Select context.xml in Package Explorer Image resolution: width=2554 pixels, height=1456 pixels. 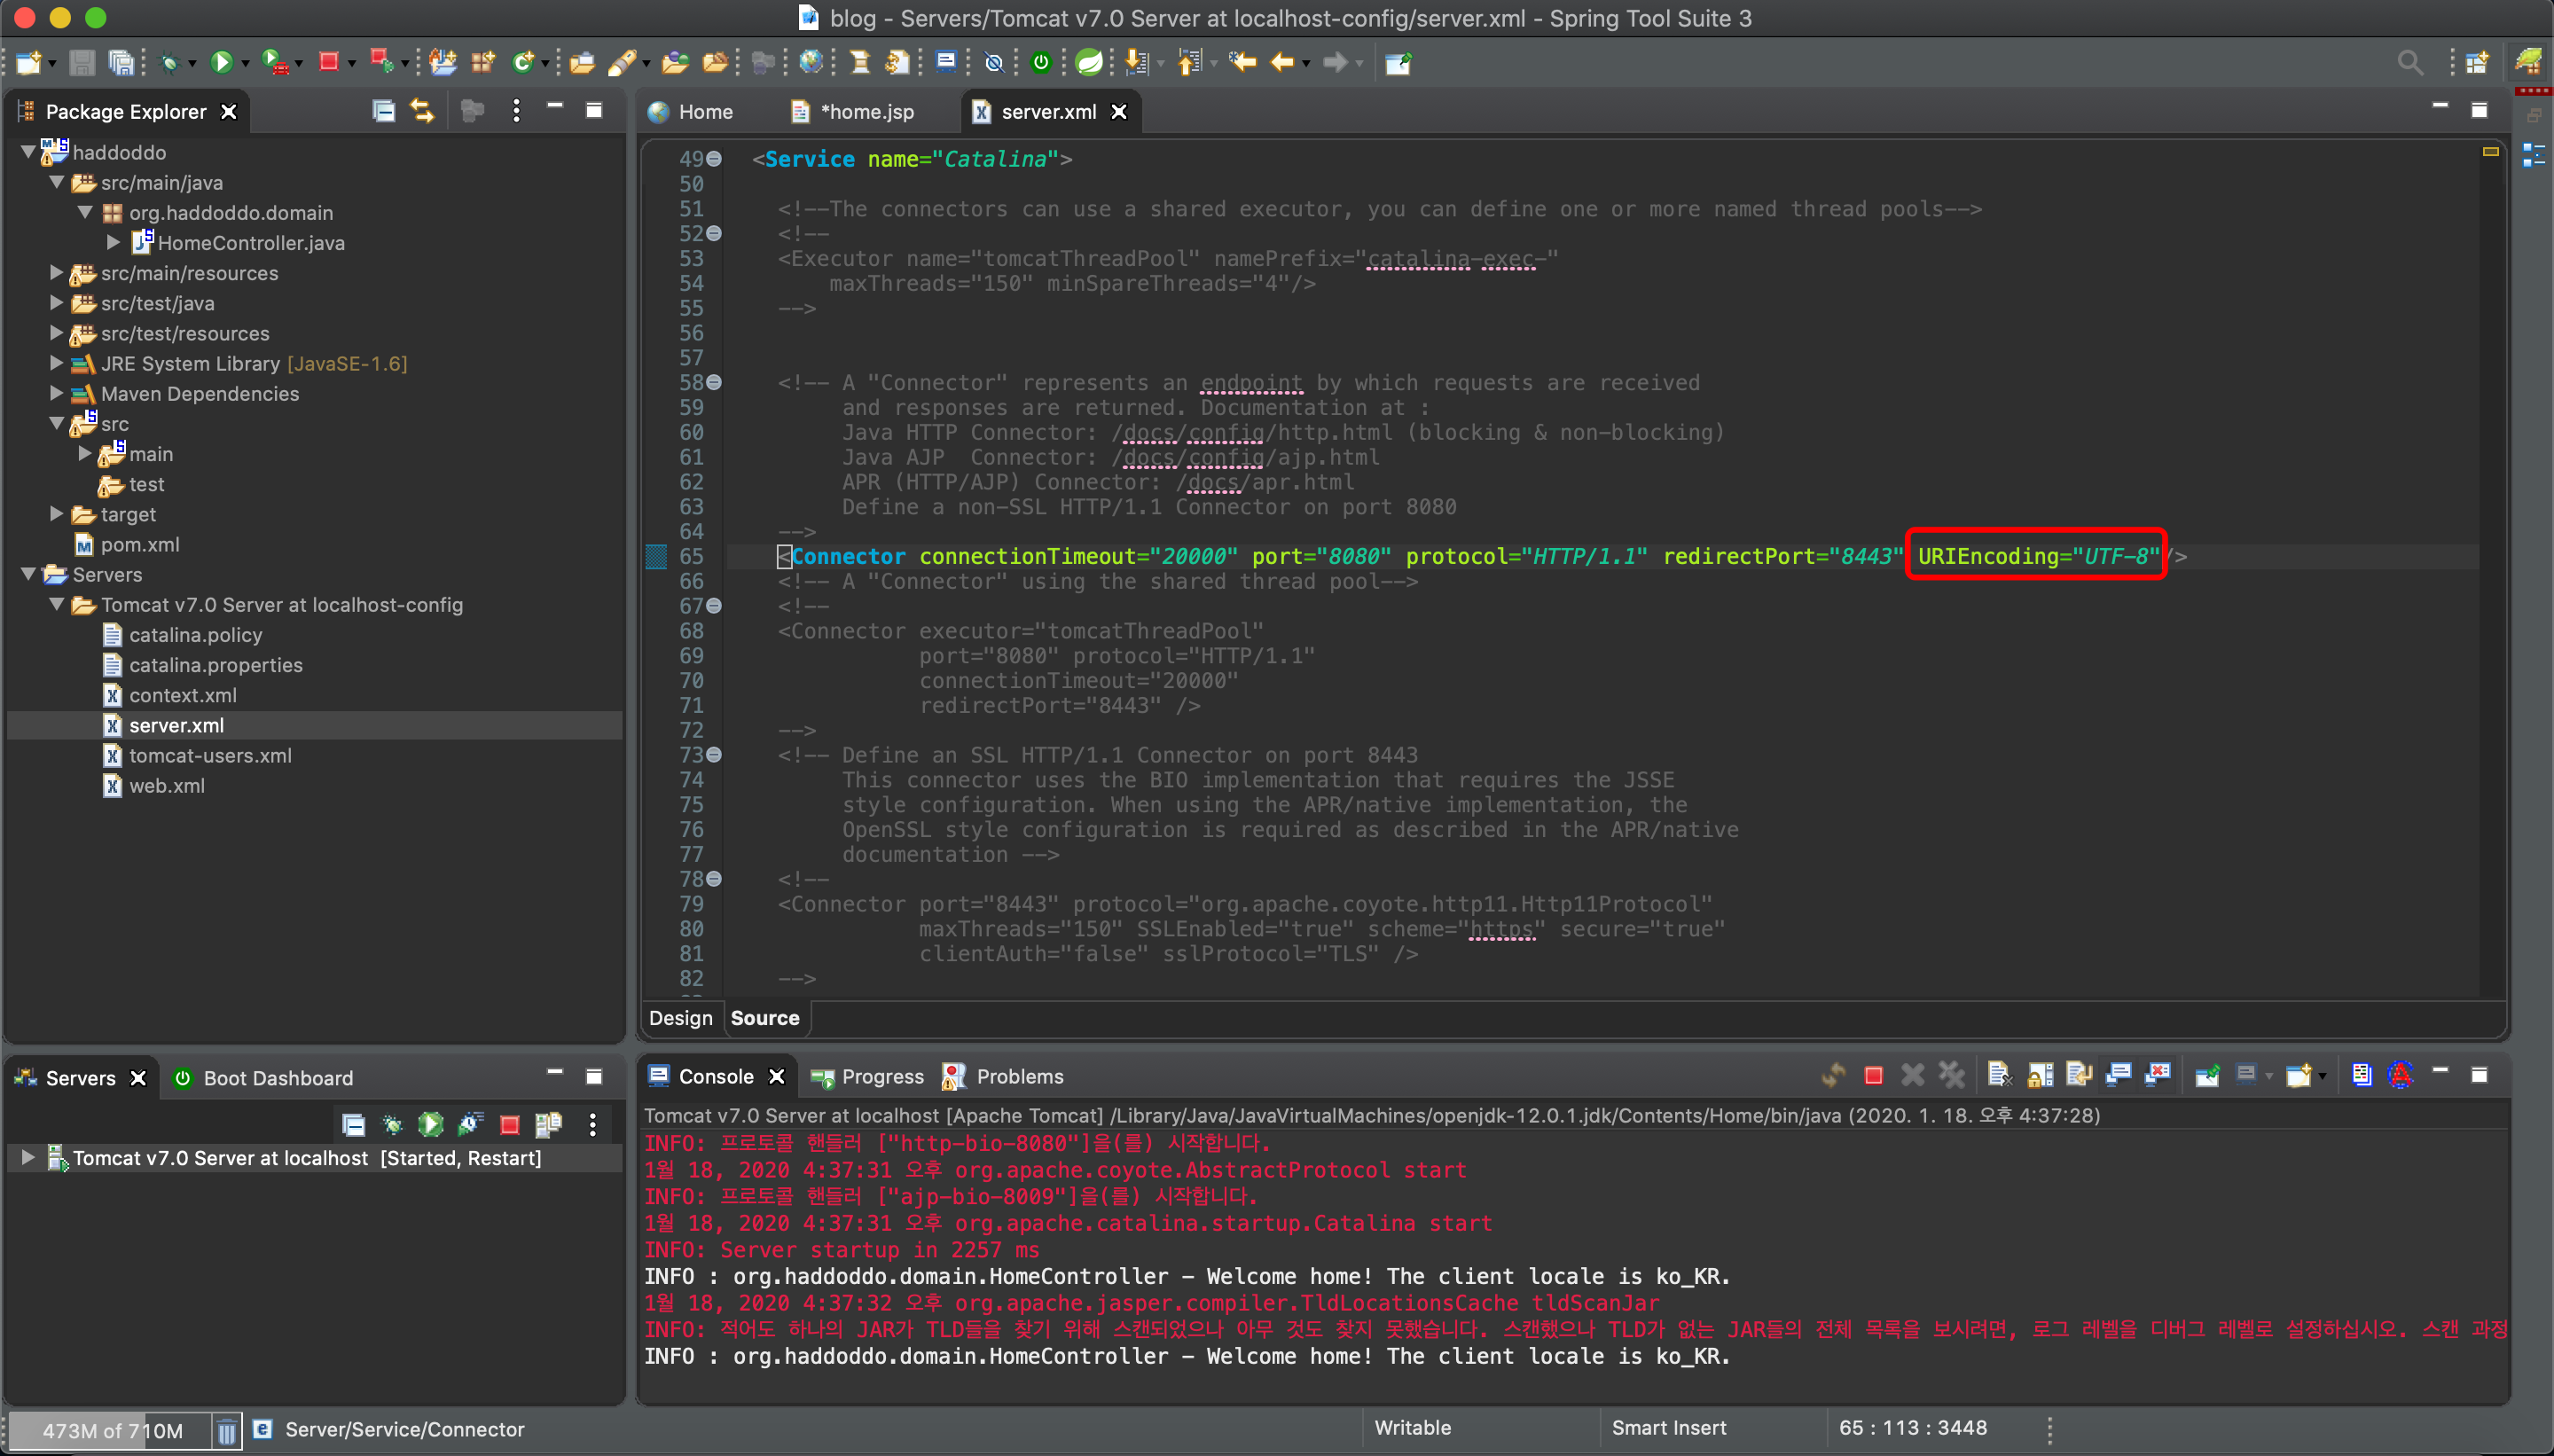click(x=182, y=695)
